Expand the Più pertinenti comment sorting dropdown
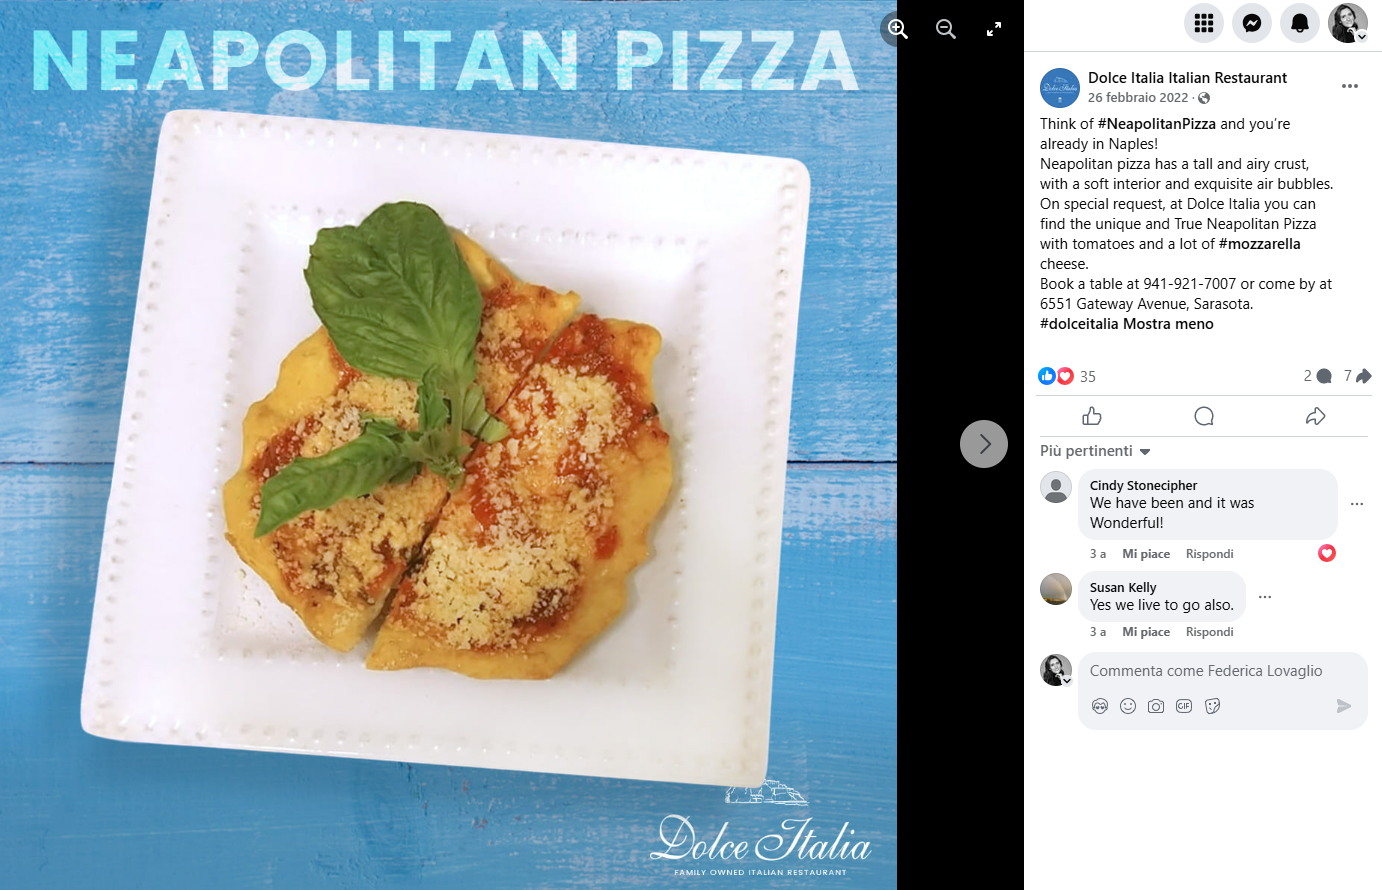The width and height of the screenshot is (1382, 890). click(x=1095, y=451)
